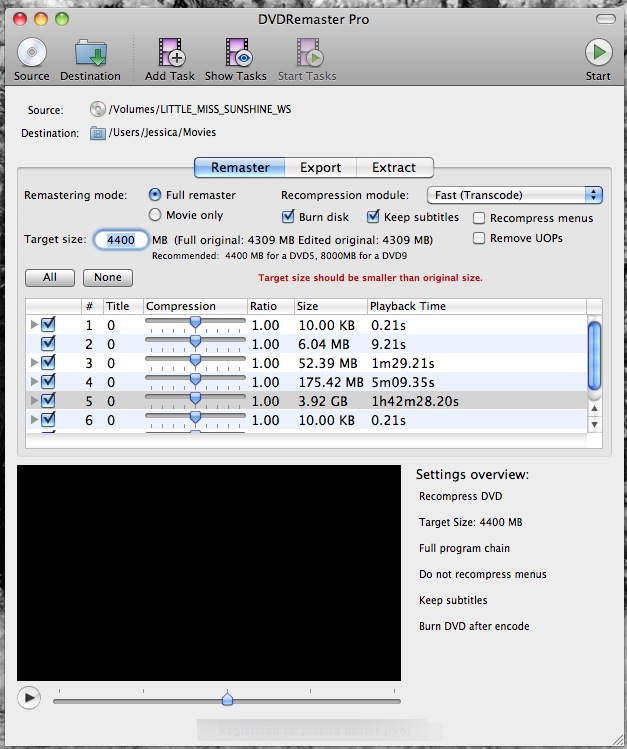Select the 3.92 GB size cell
627x749 pixels.
(323, 401)
